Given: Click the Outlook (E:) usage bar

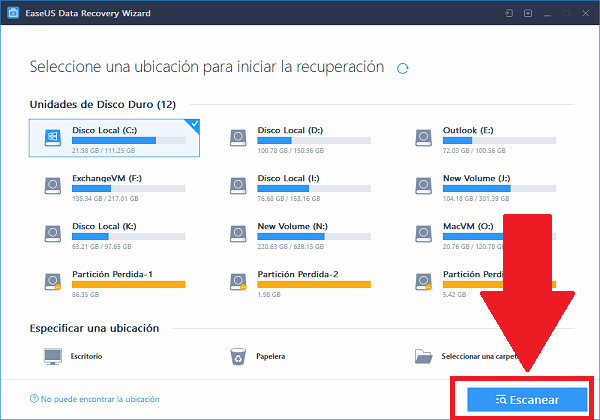Looking at the screenshot, I should 499,140.
